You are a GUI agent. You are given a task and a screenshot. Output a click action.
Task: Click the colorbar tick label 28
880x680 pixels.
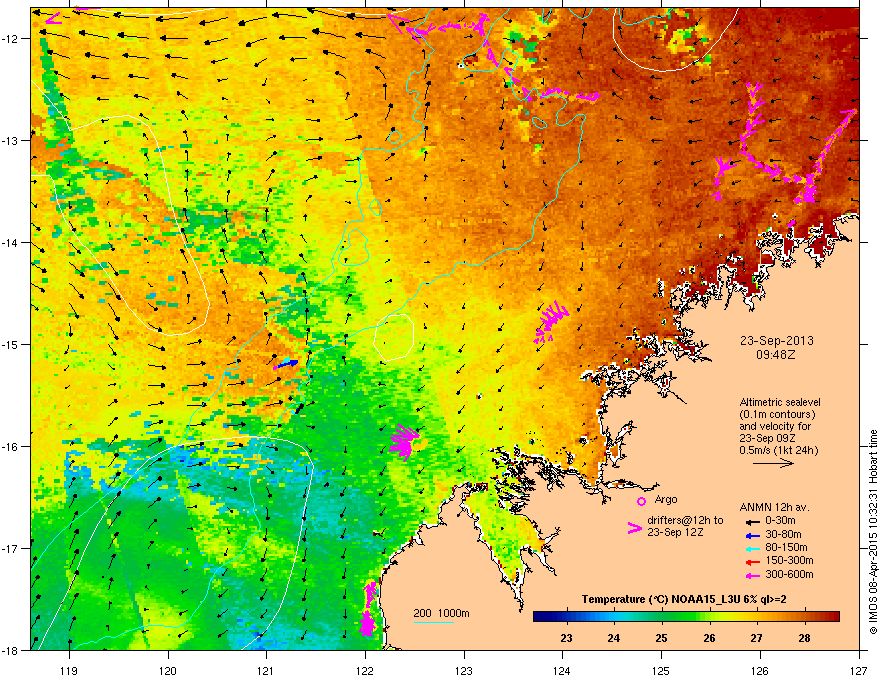tap(804, 638)
